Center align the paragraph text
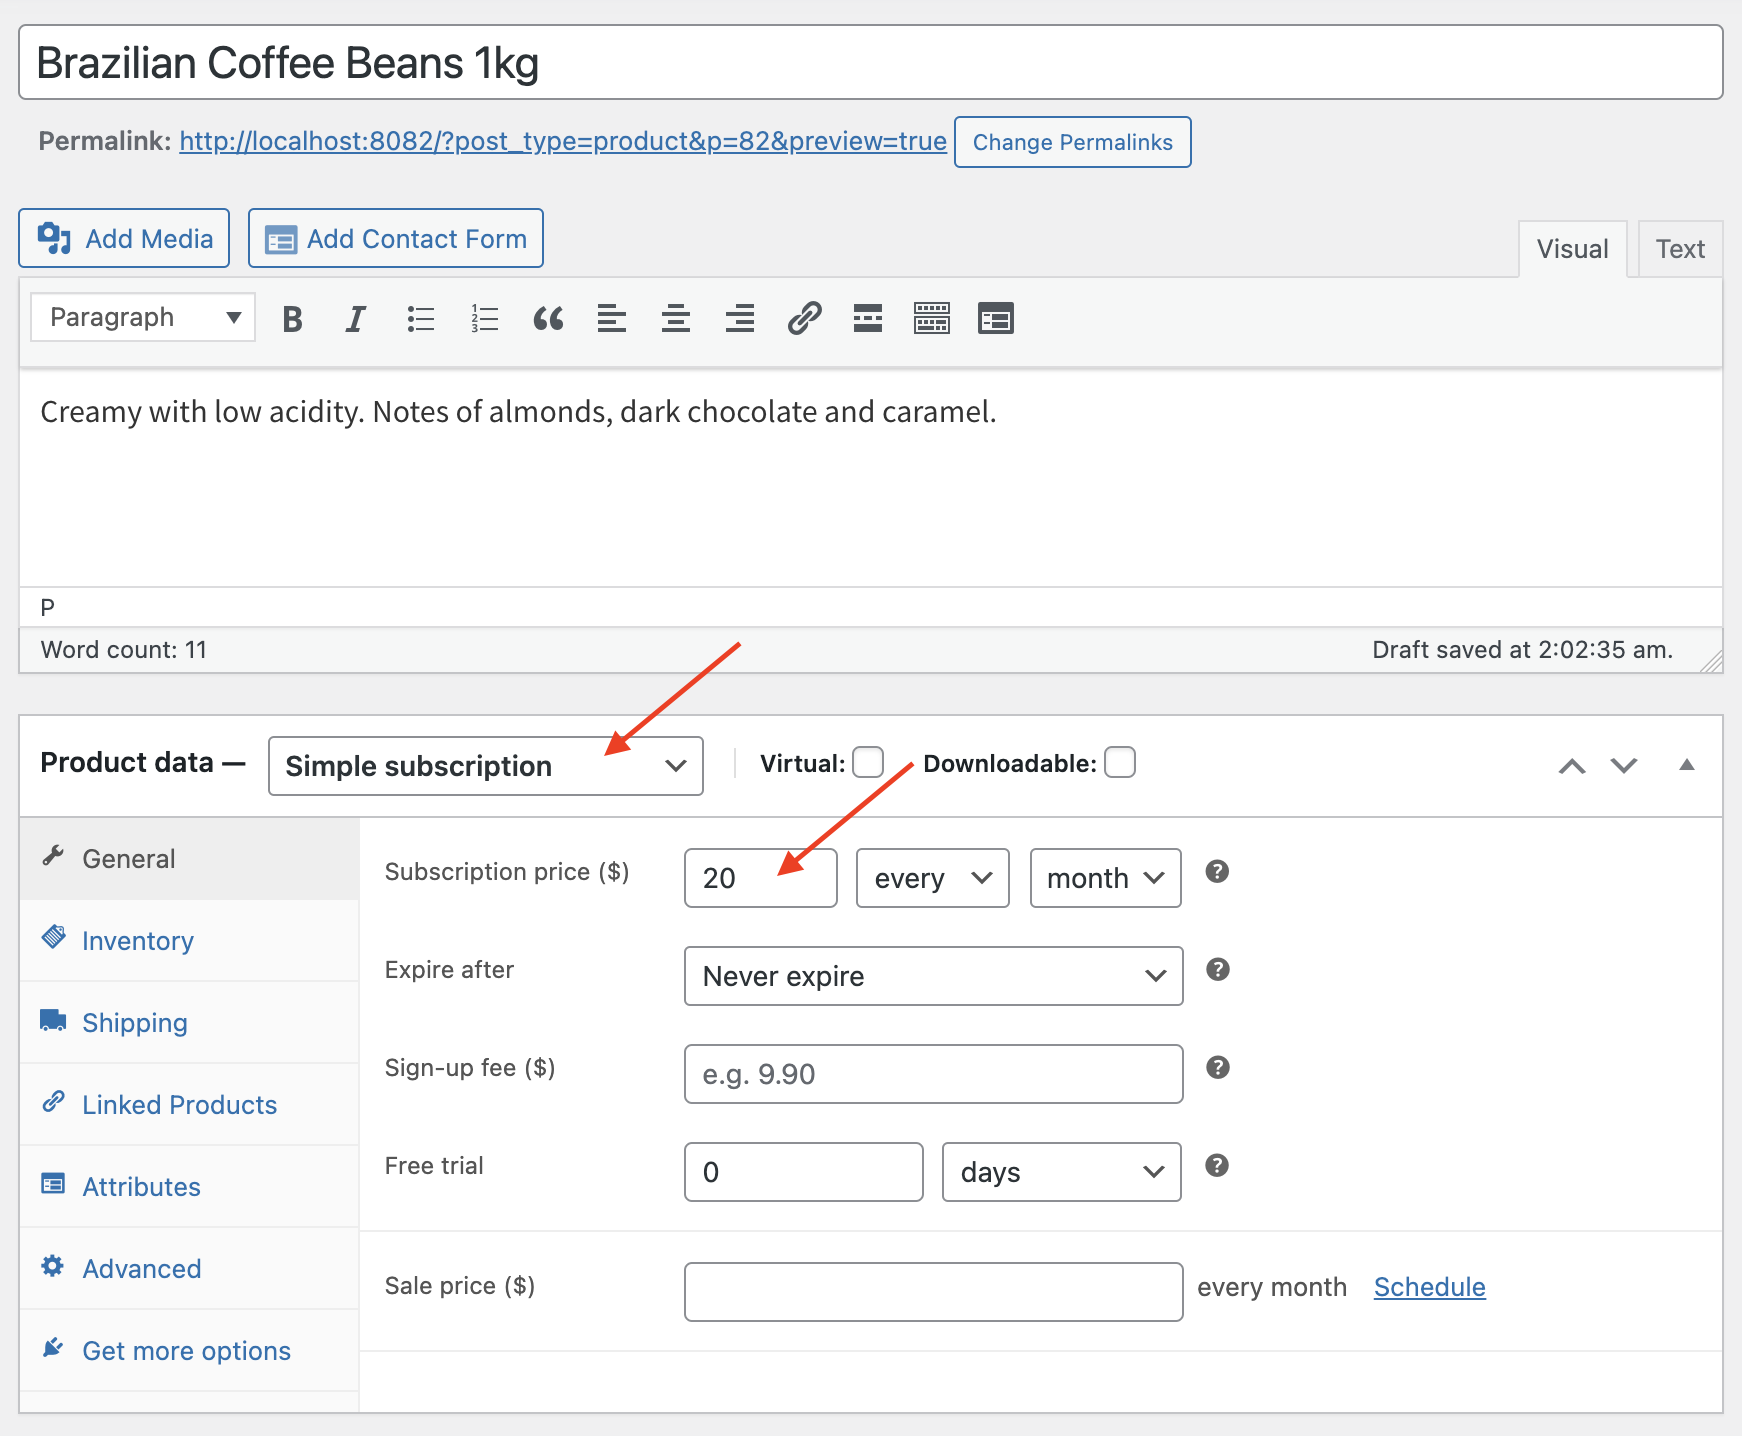 click(x=676, y=319)
